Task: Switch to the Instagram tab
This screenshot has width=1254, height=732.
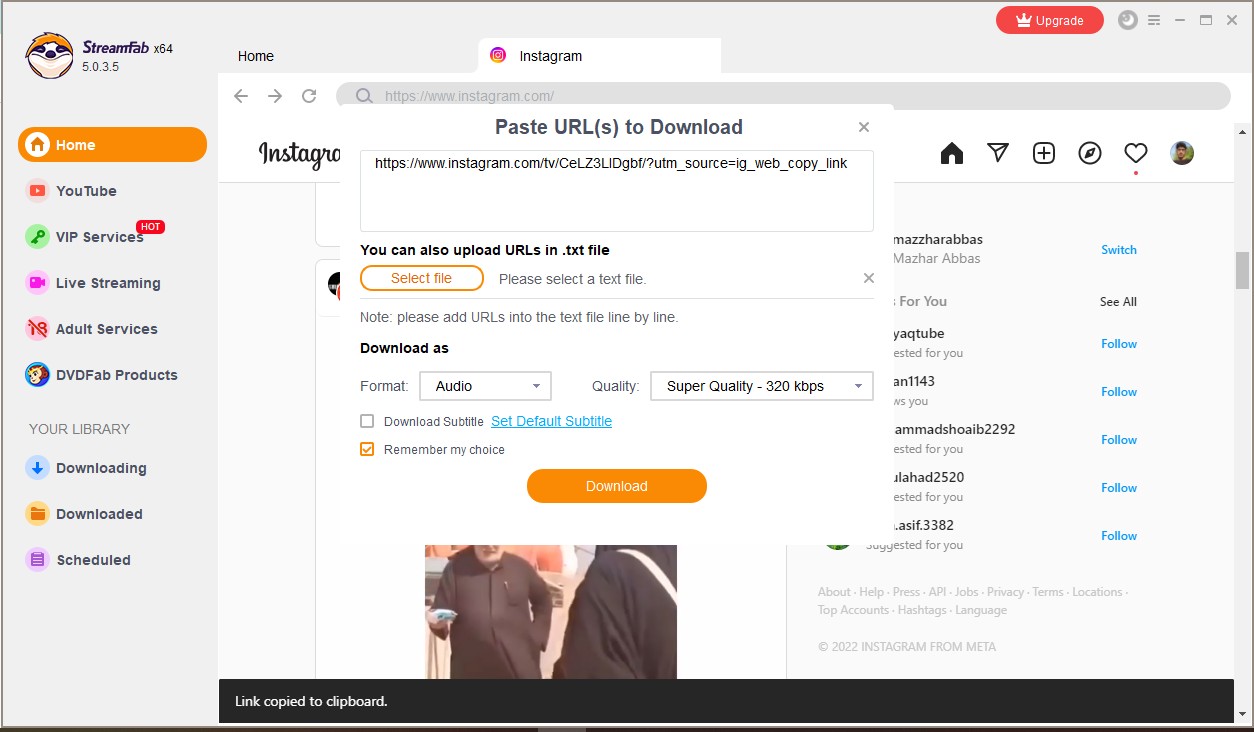Action: pos(600,56)
